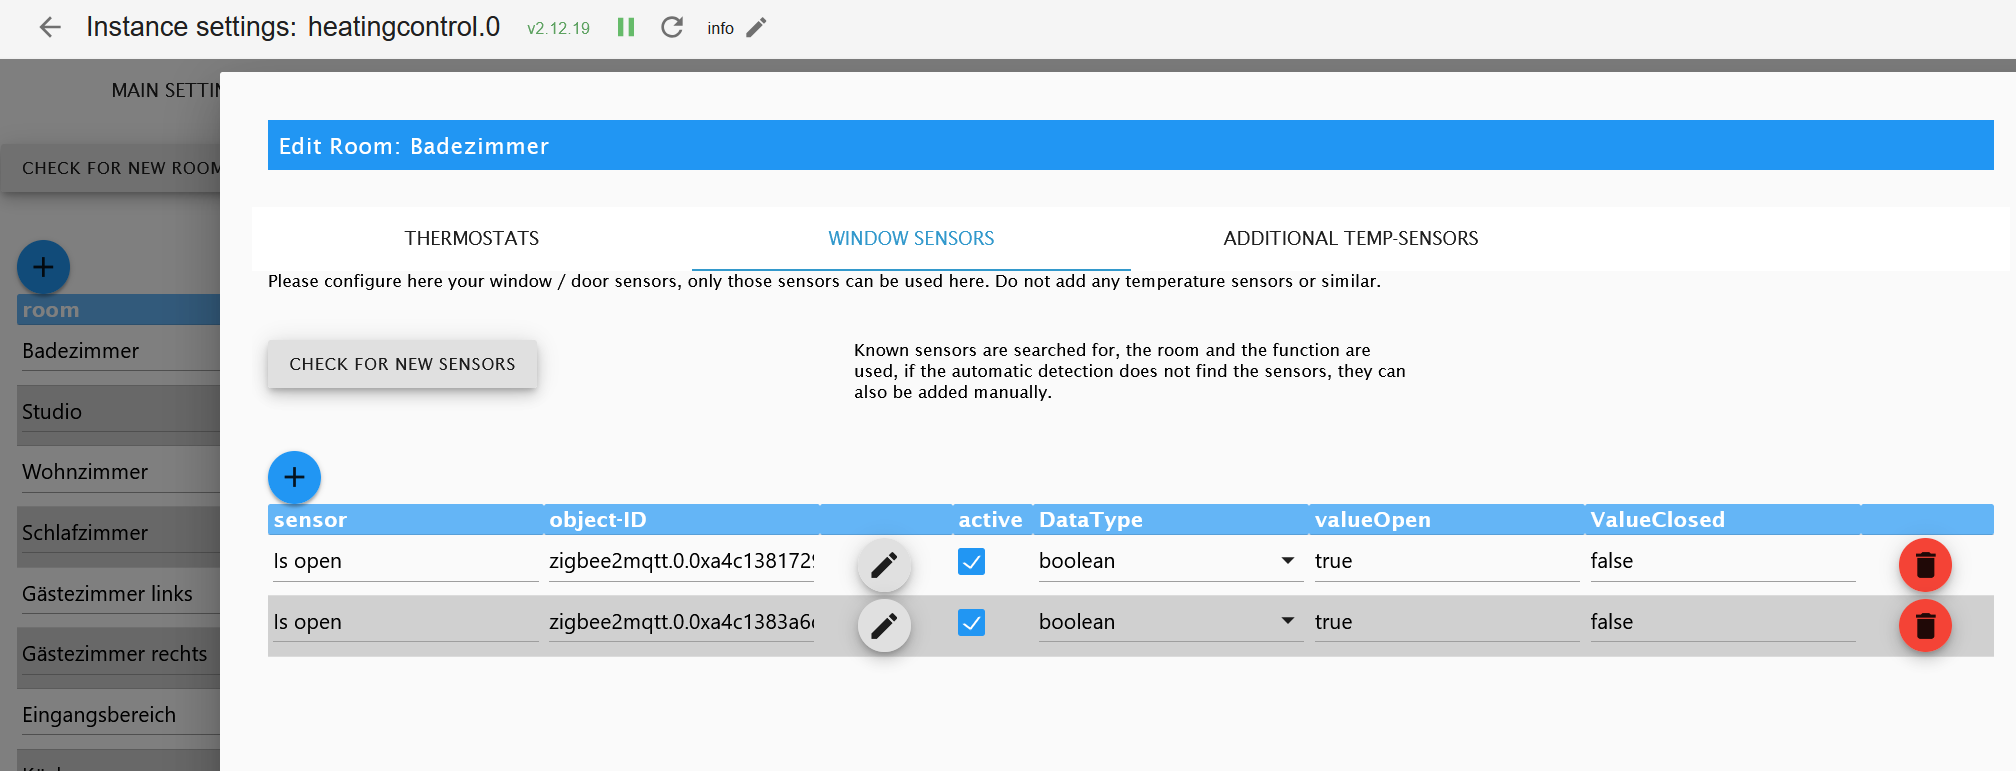
Task: Click the sensor column header
Action: [x=405, y=520]
